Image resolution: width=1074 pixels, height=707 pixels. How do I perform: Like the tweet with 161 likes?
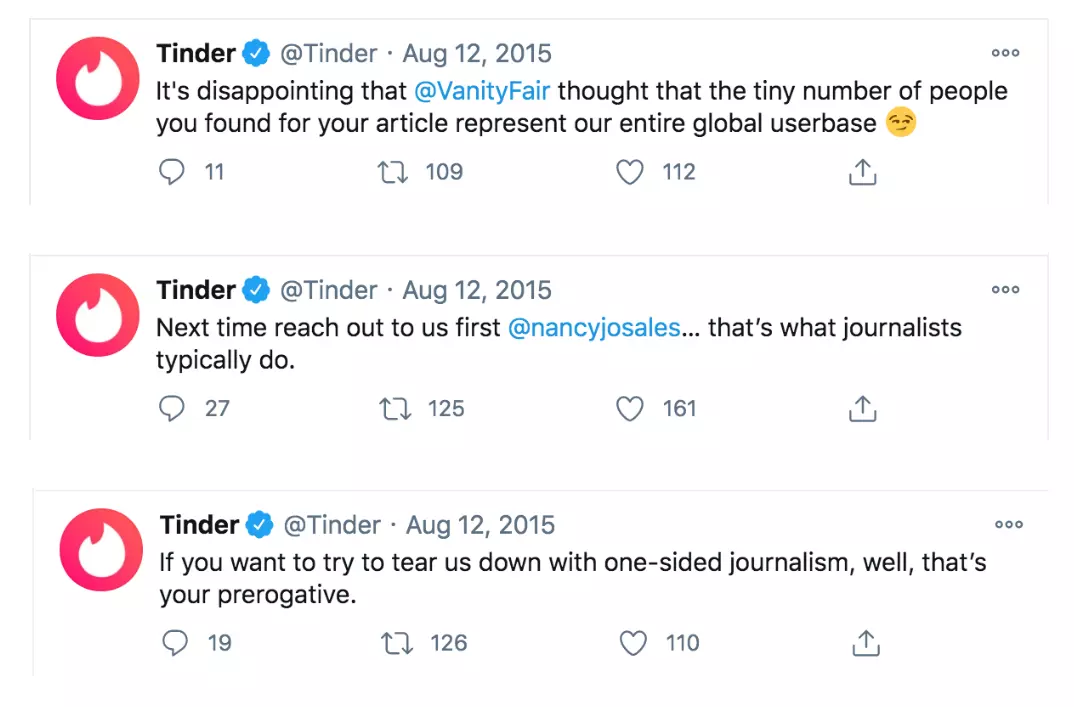(629, 409)
